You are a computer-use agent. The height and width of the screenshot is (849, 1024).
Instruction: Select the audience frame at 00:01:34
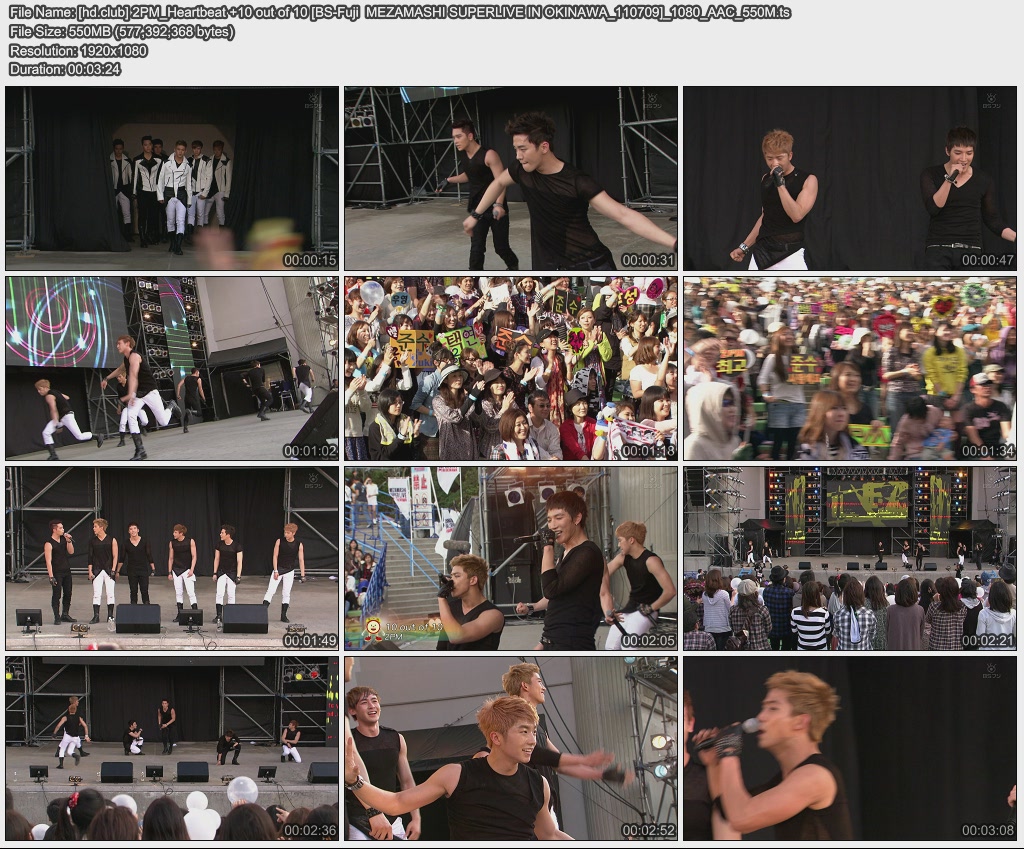[x=850, y=368]
